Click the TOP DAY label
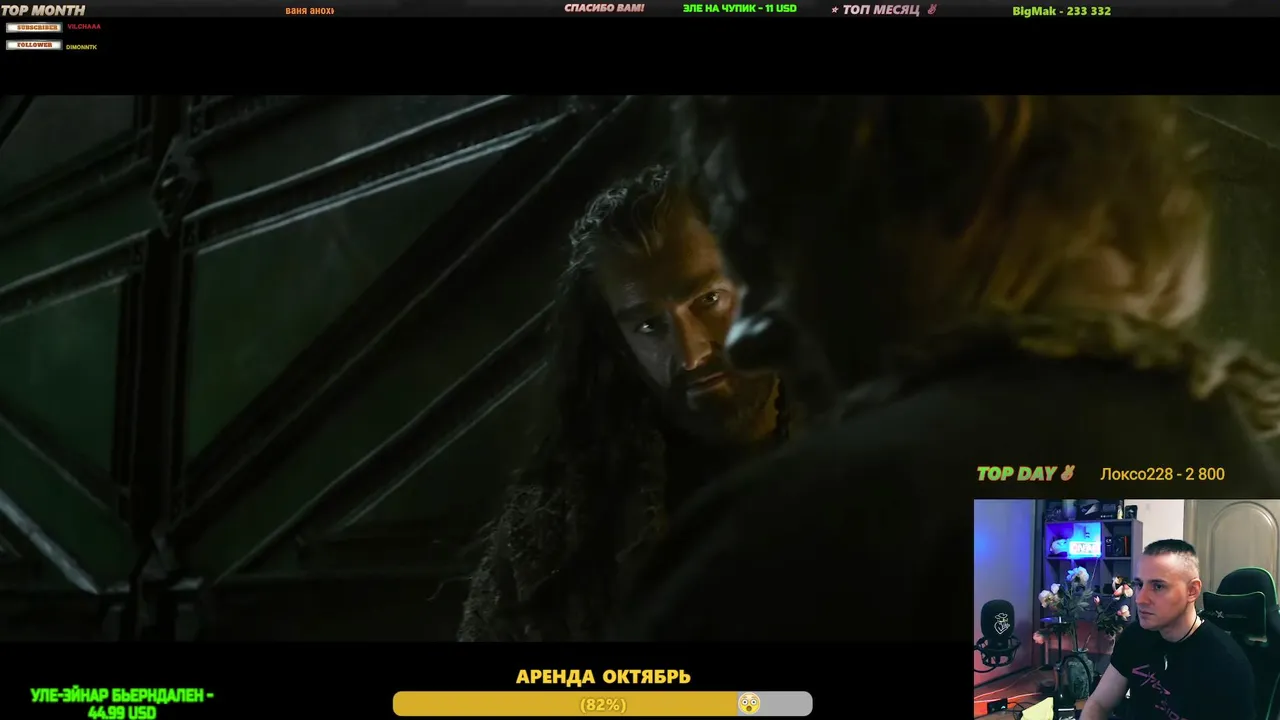1280x720 pixels. coord(1016,474)
